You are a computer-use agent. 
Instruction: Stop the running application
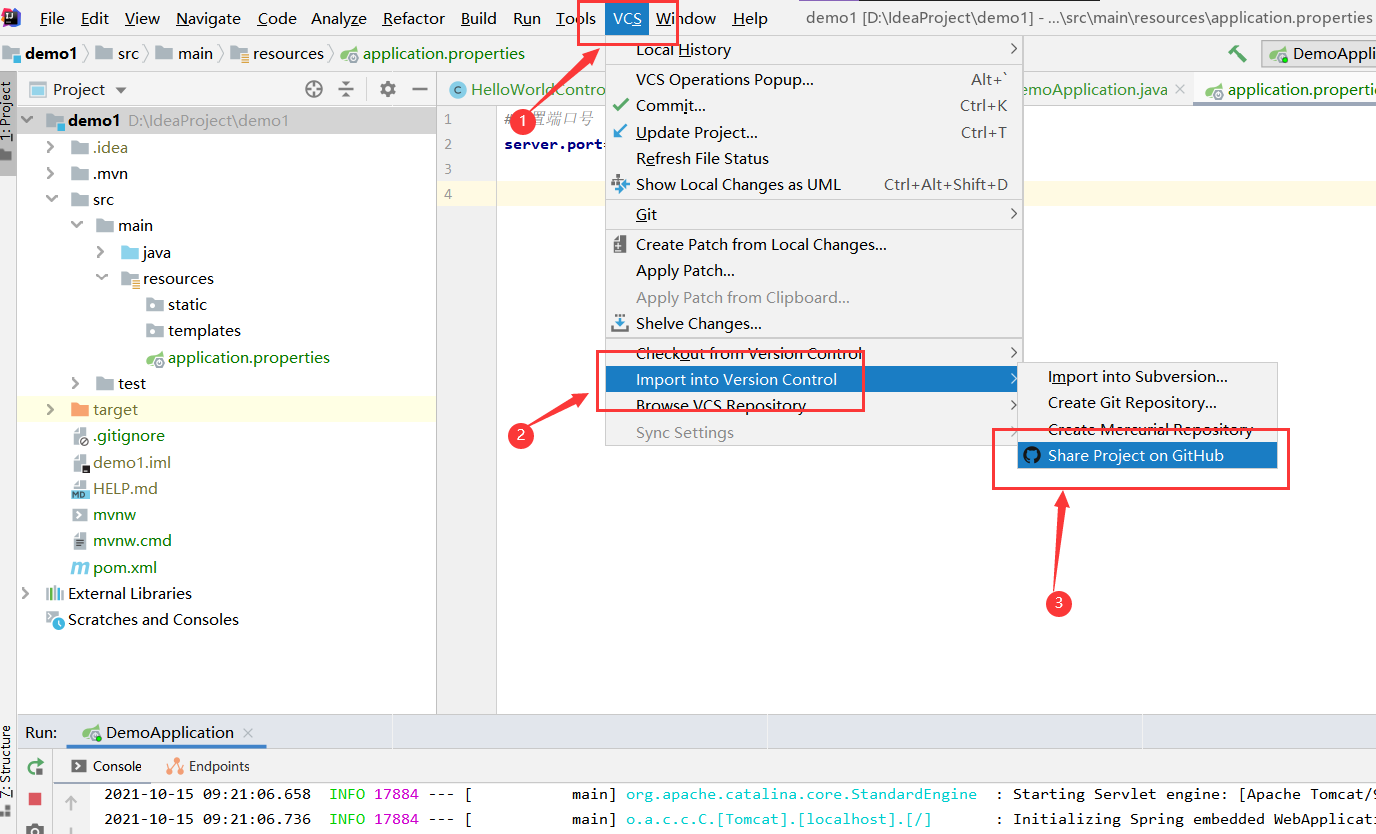(35, 799)
